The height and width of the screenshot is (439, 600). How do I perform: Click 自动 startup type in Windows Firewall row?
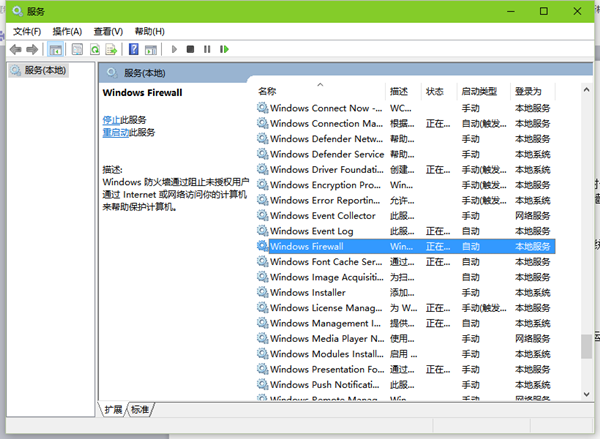(x=471, y=246)
